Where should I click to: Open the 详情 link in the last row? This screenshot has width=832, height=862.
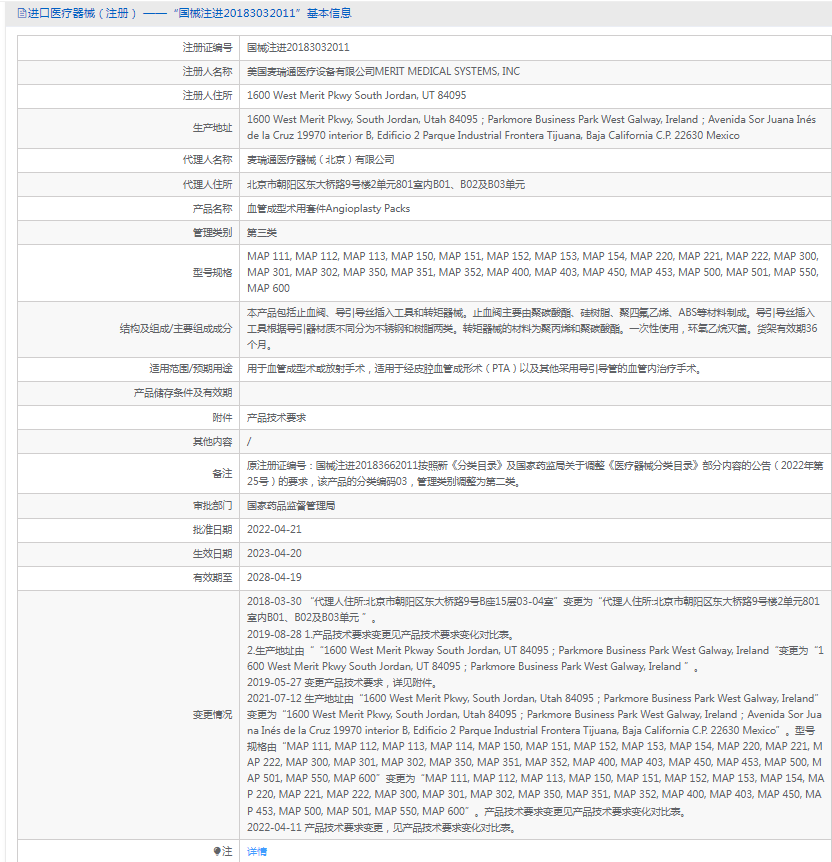(x=257, y=852)
